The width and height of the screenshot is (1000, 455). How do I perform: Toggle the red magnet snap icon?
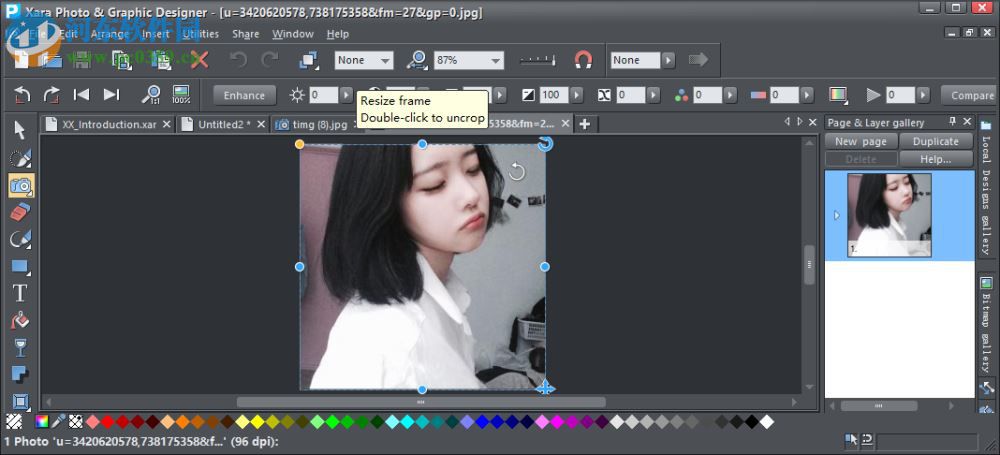tap(583, 60)
